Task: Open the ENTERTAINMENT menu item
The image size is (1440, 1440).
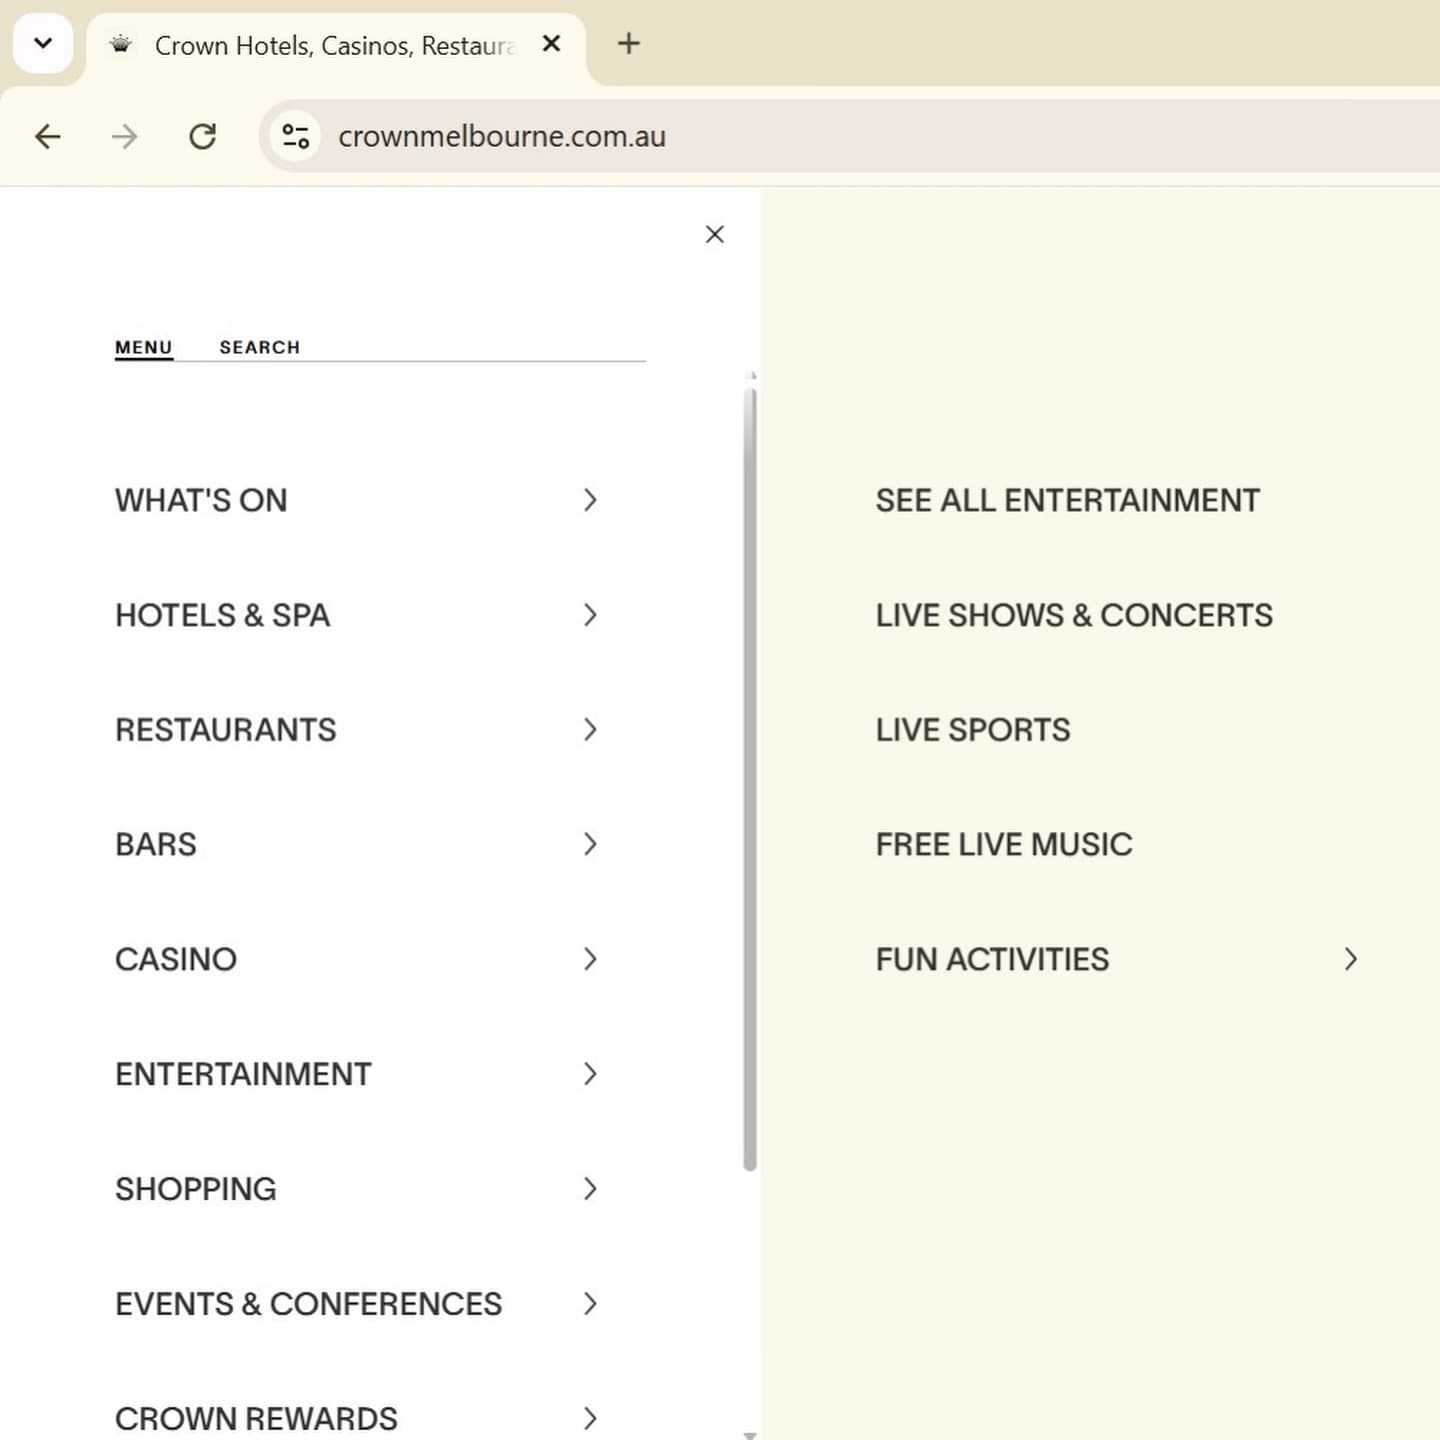Action: 243,1074
